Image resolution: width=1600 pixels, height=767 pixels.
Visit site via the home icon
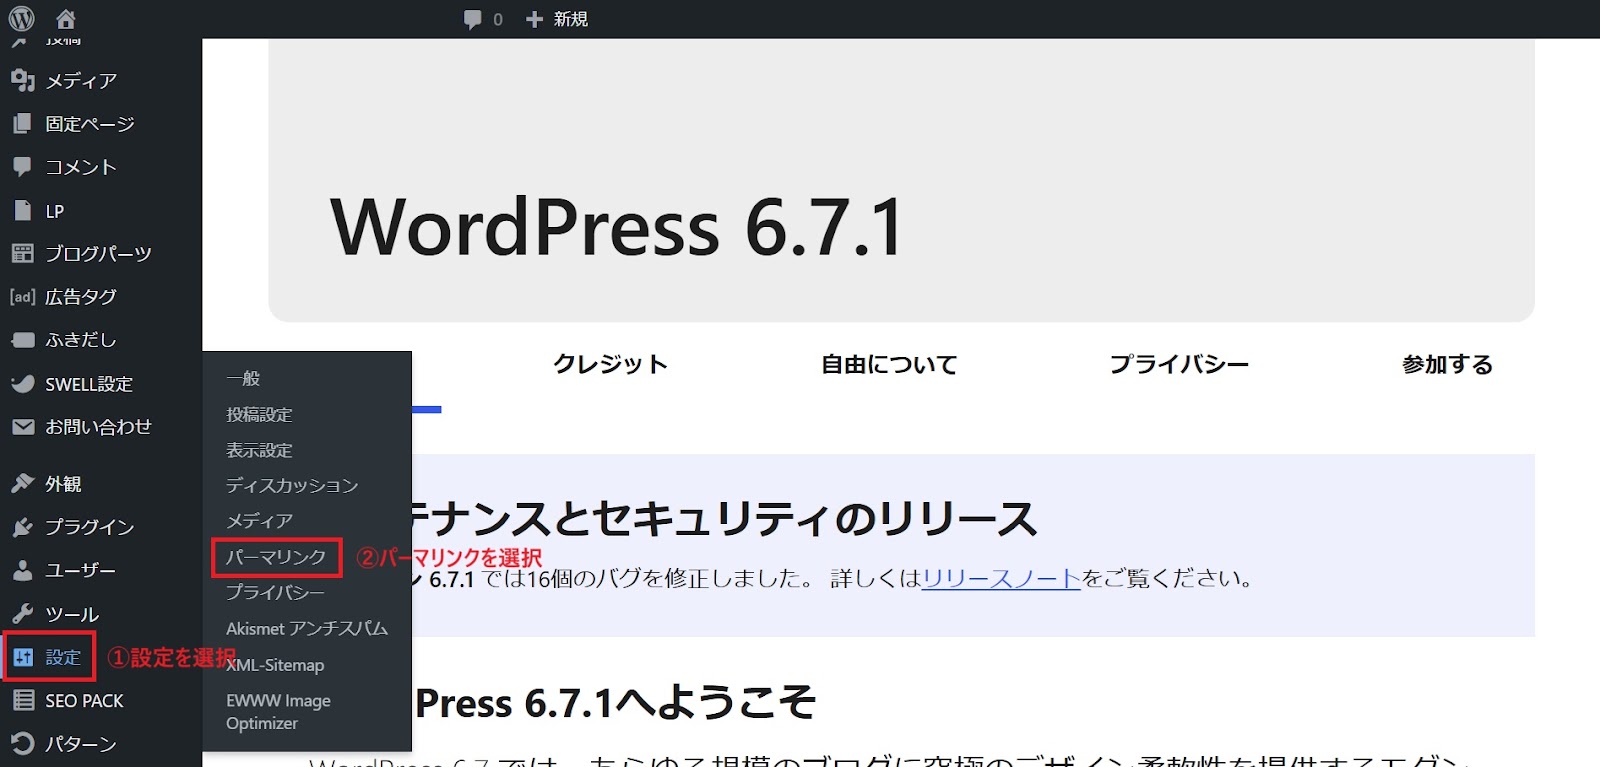66,19
